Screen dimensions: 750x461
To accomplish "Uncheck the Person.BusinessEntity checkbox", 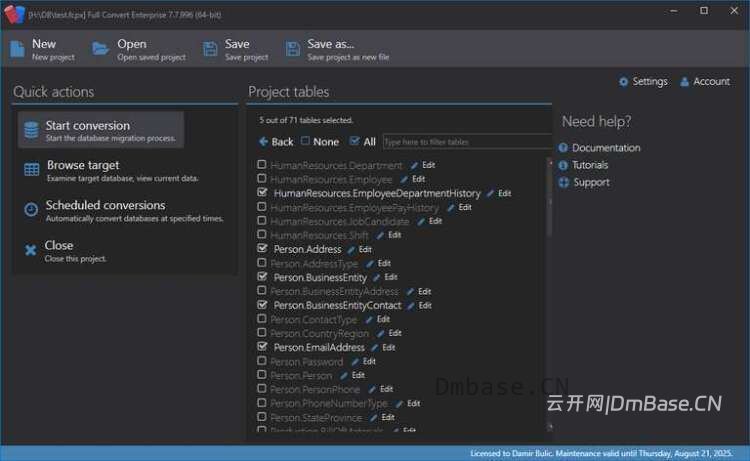I will click(x=262, y=276).
